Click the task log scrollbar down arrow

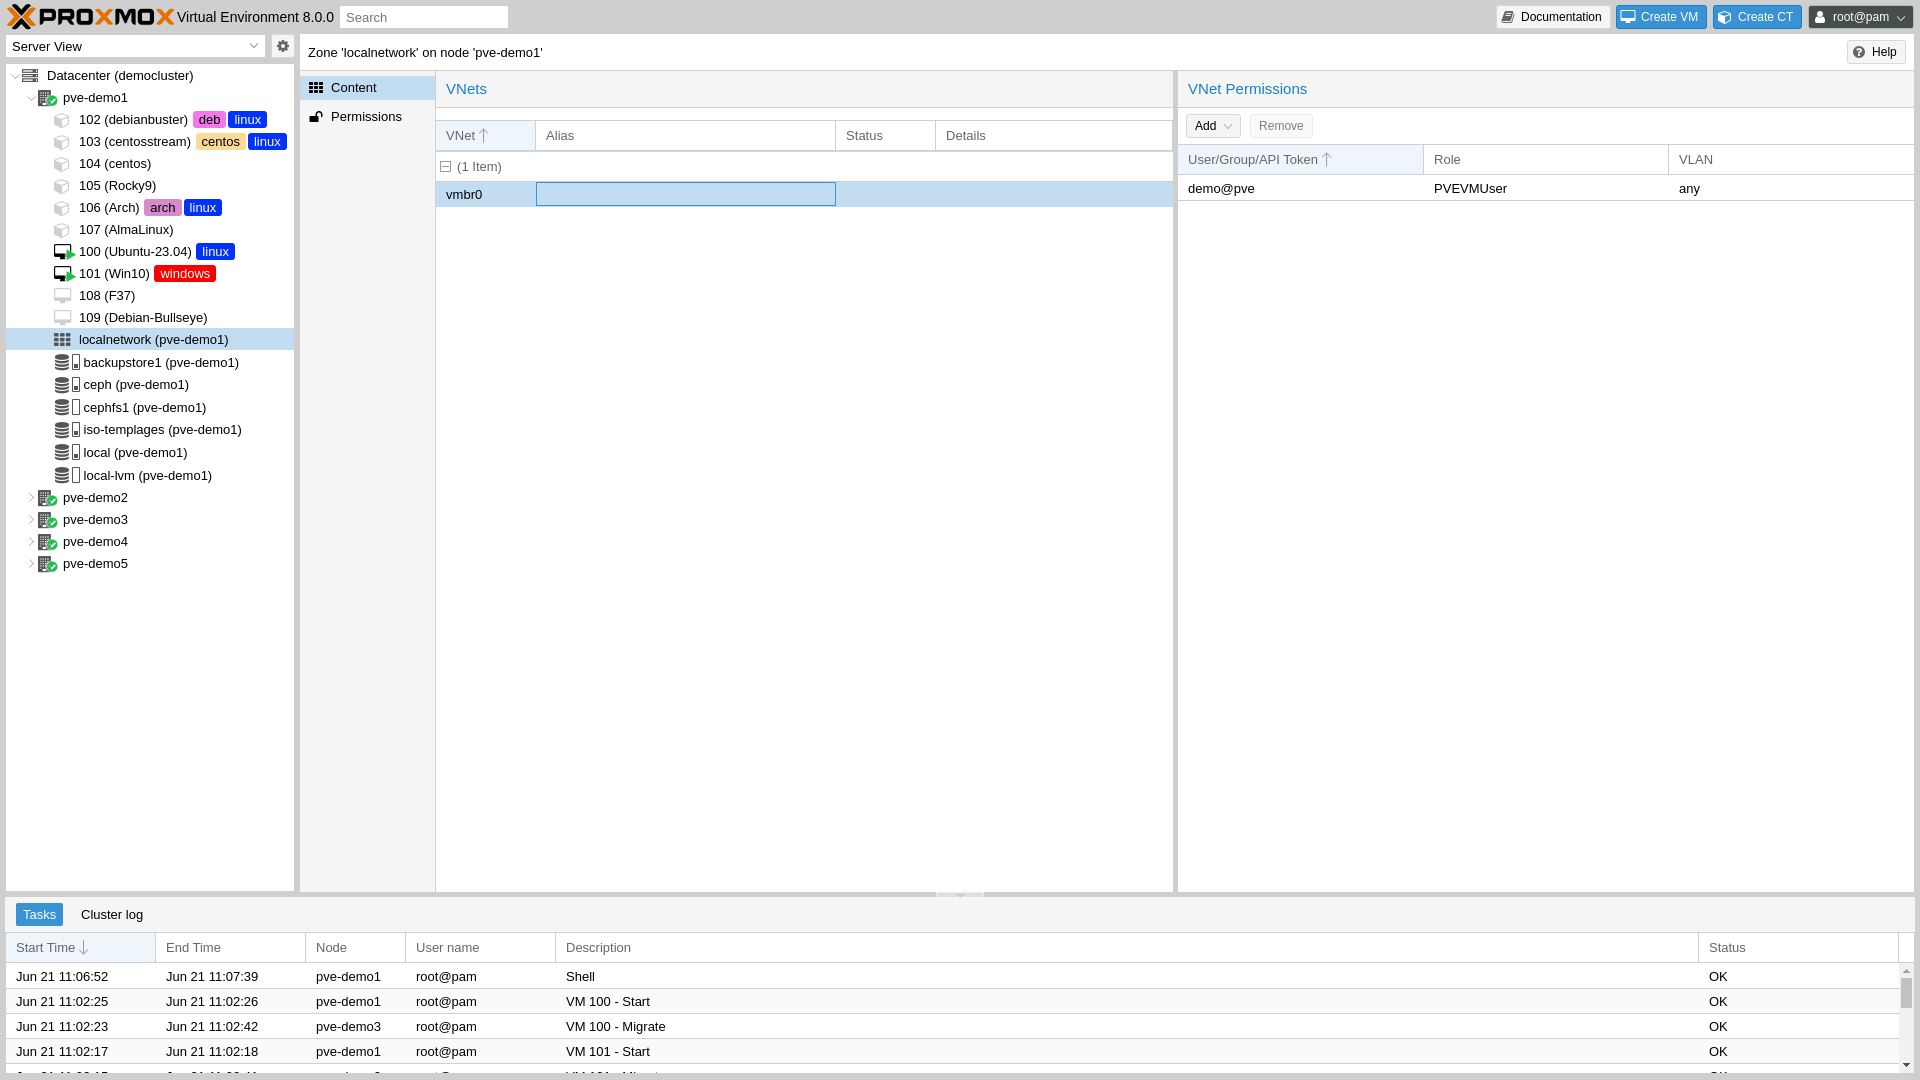point(1906,1066)
